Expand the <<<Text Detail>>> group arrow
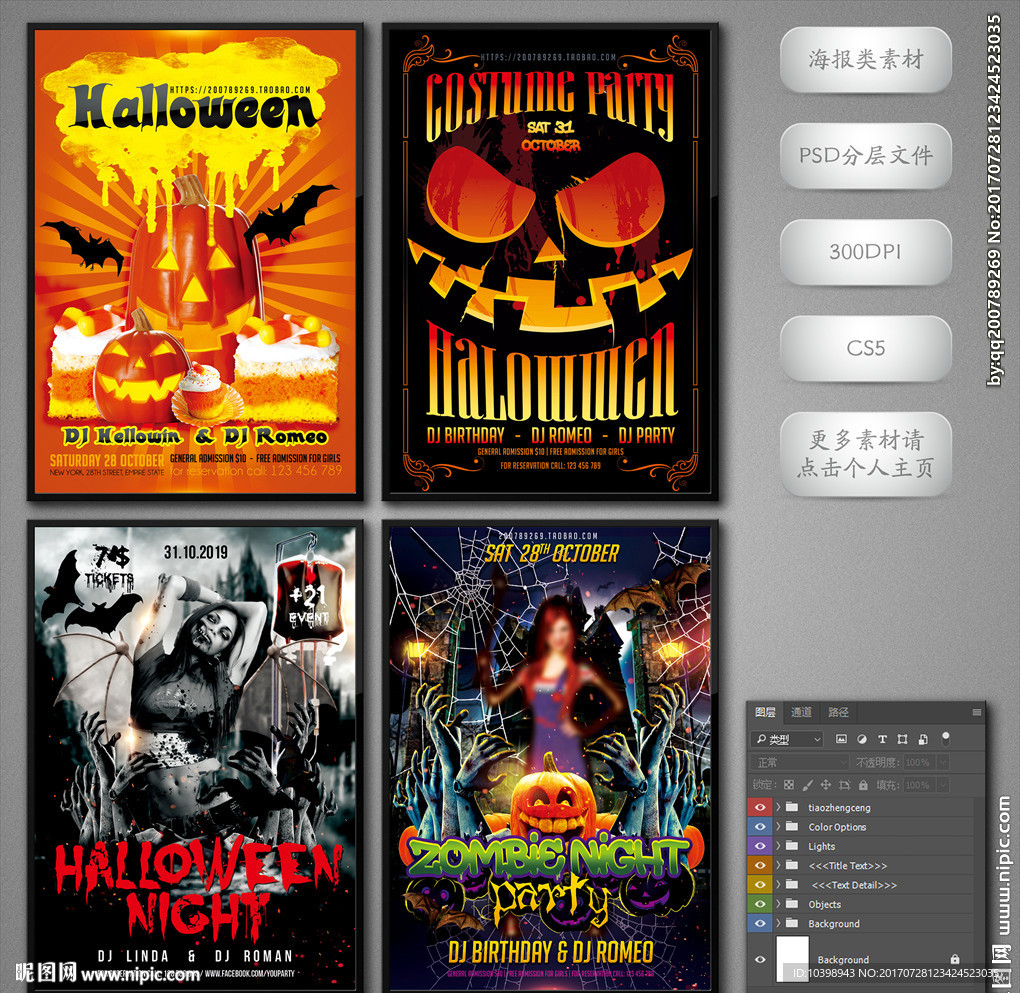This screenshot has width=1020, height=993. (x=778, y=884)
